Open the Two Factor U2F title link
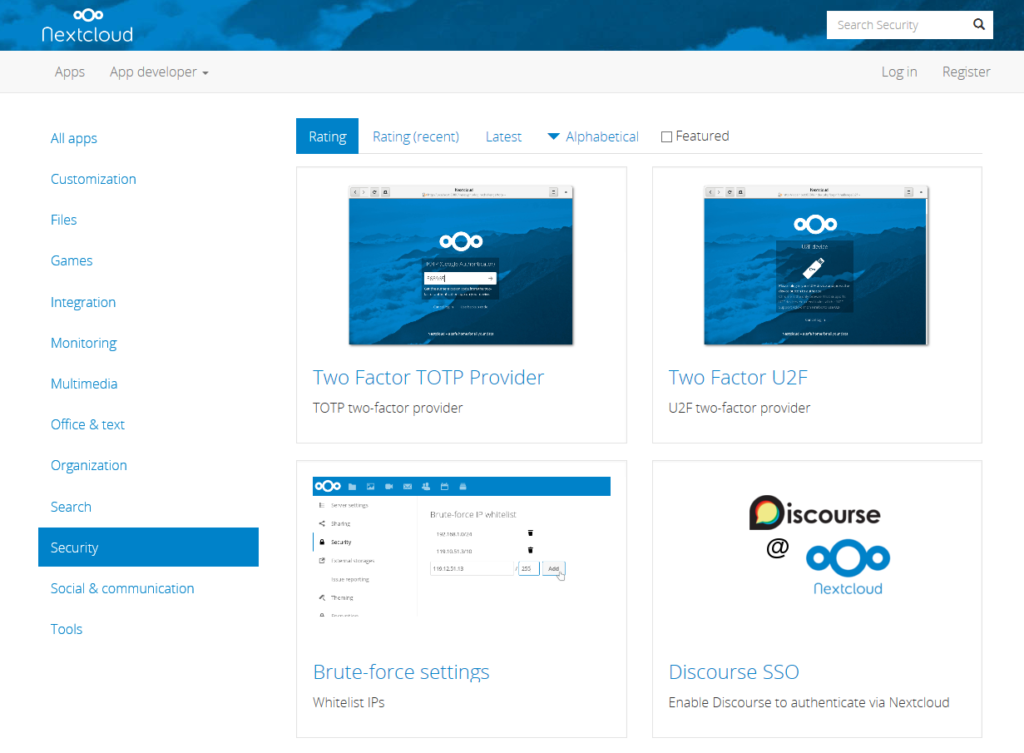Screen dimensions: 1024x753 [x=738, y=377]
